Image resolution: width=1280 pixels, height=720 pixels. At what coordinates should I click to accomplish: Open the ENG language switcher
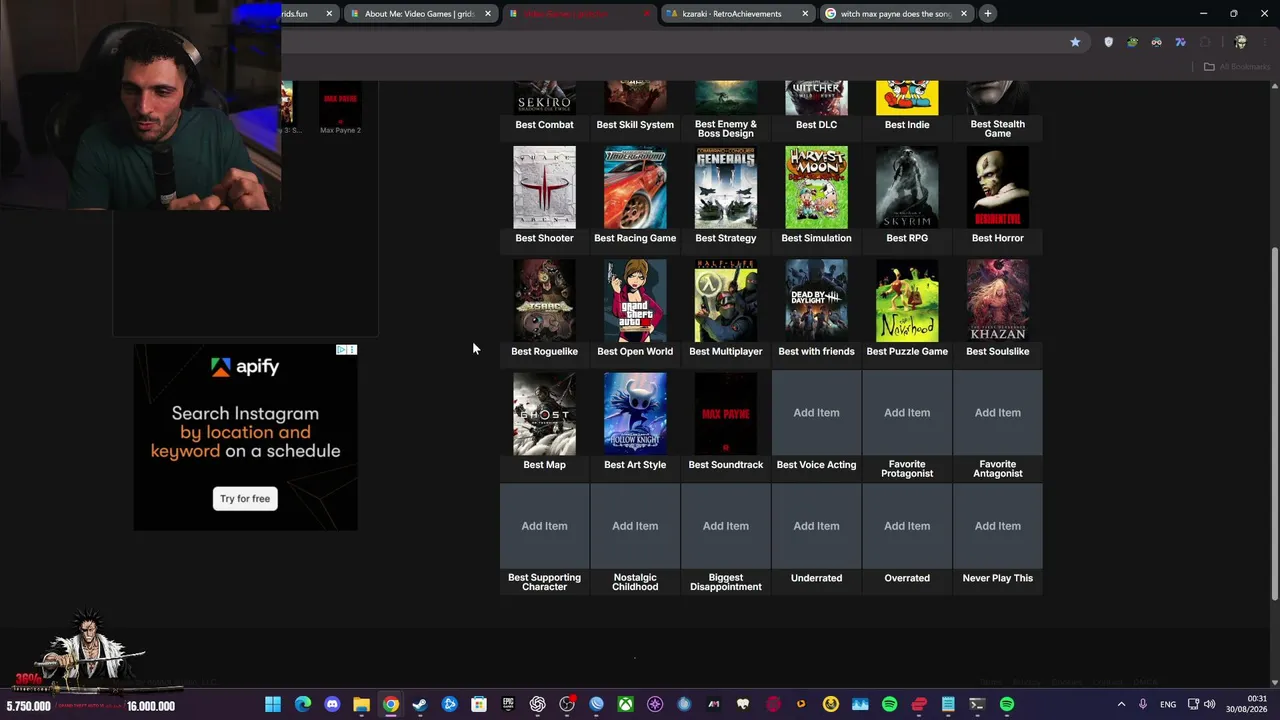click(1168, 705)
